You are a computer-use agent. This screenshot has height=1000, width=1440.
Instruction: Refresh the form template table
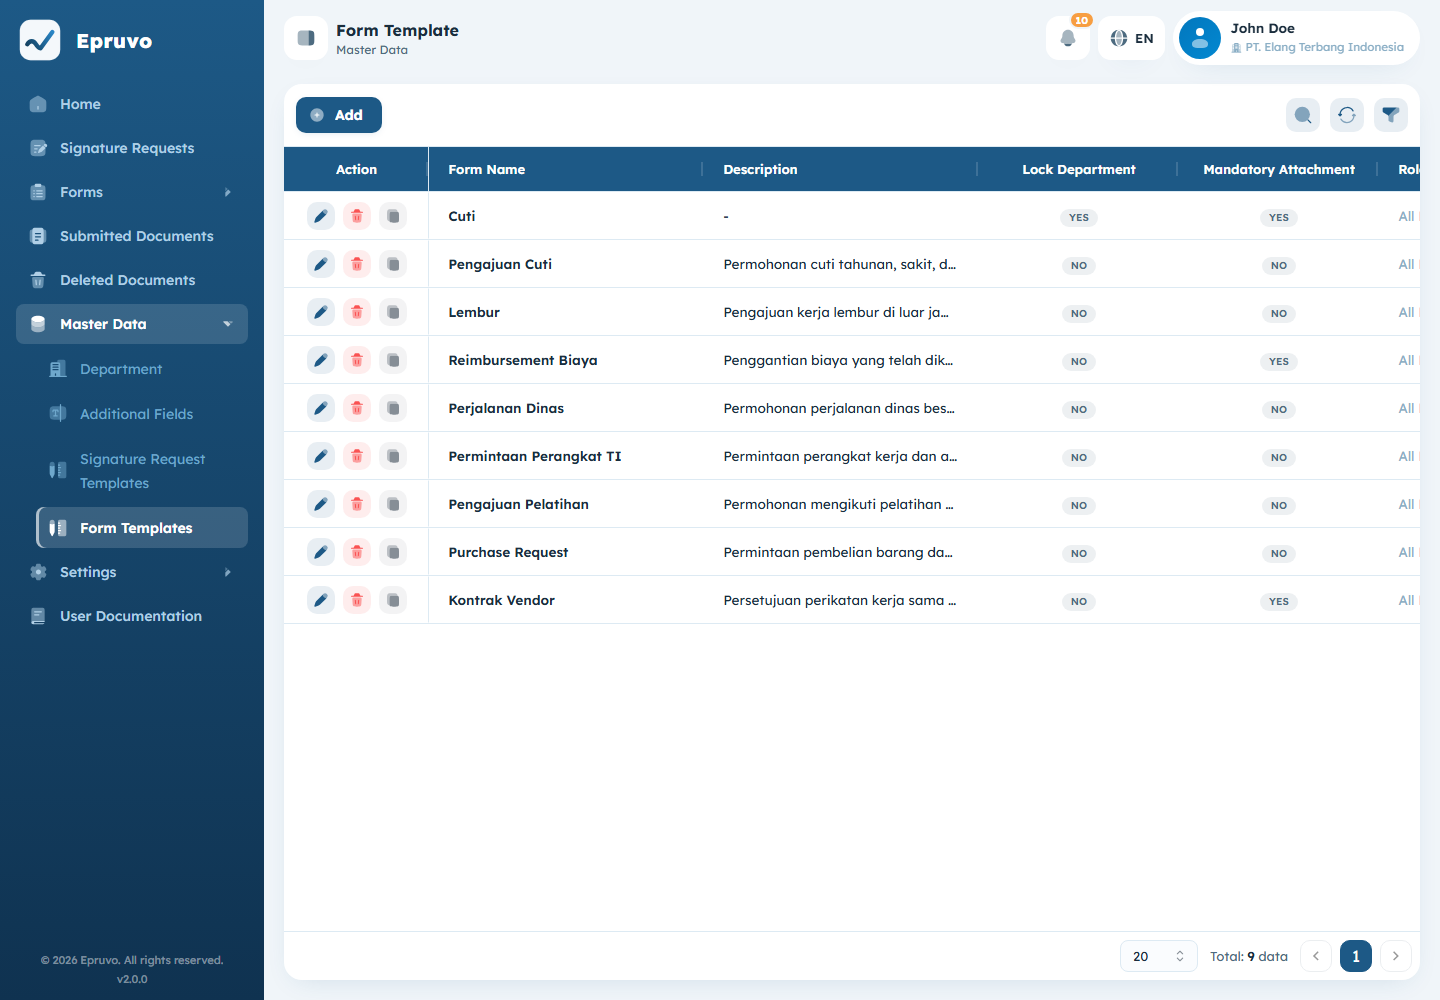coord(1347,115)
